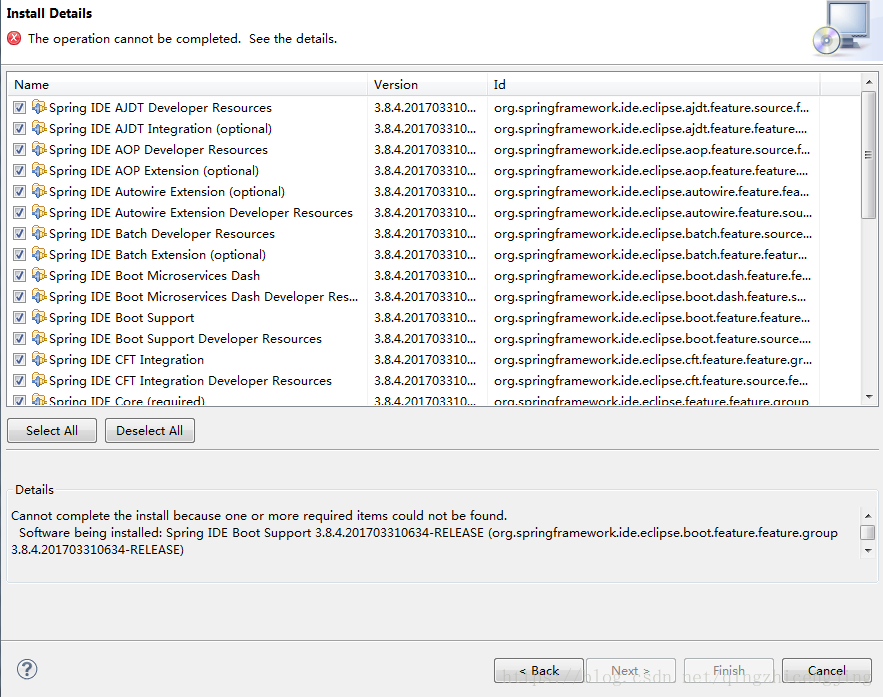The height and width of the screenshot is (697, 883).
Task: Uncheck Spring IDE Boot Support Developer Resources
Action: pos(20,339)
